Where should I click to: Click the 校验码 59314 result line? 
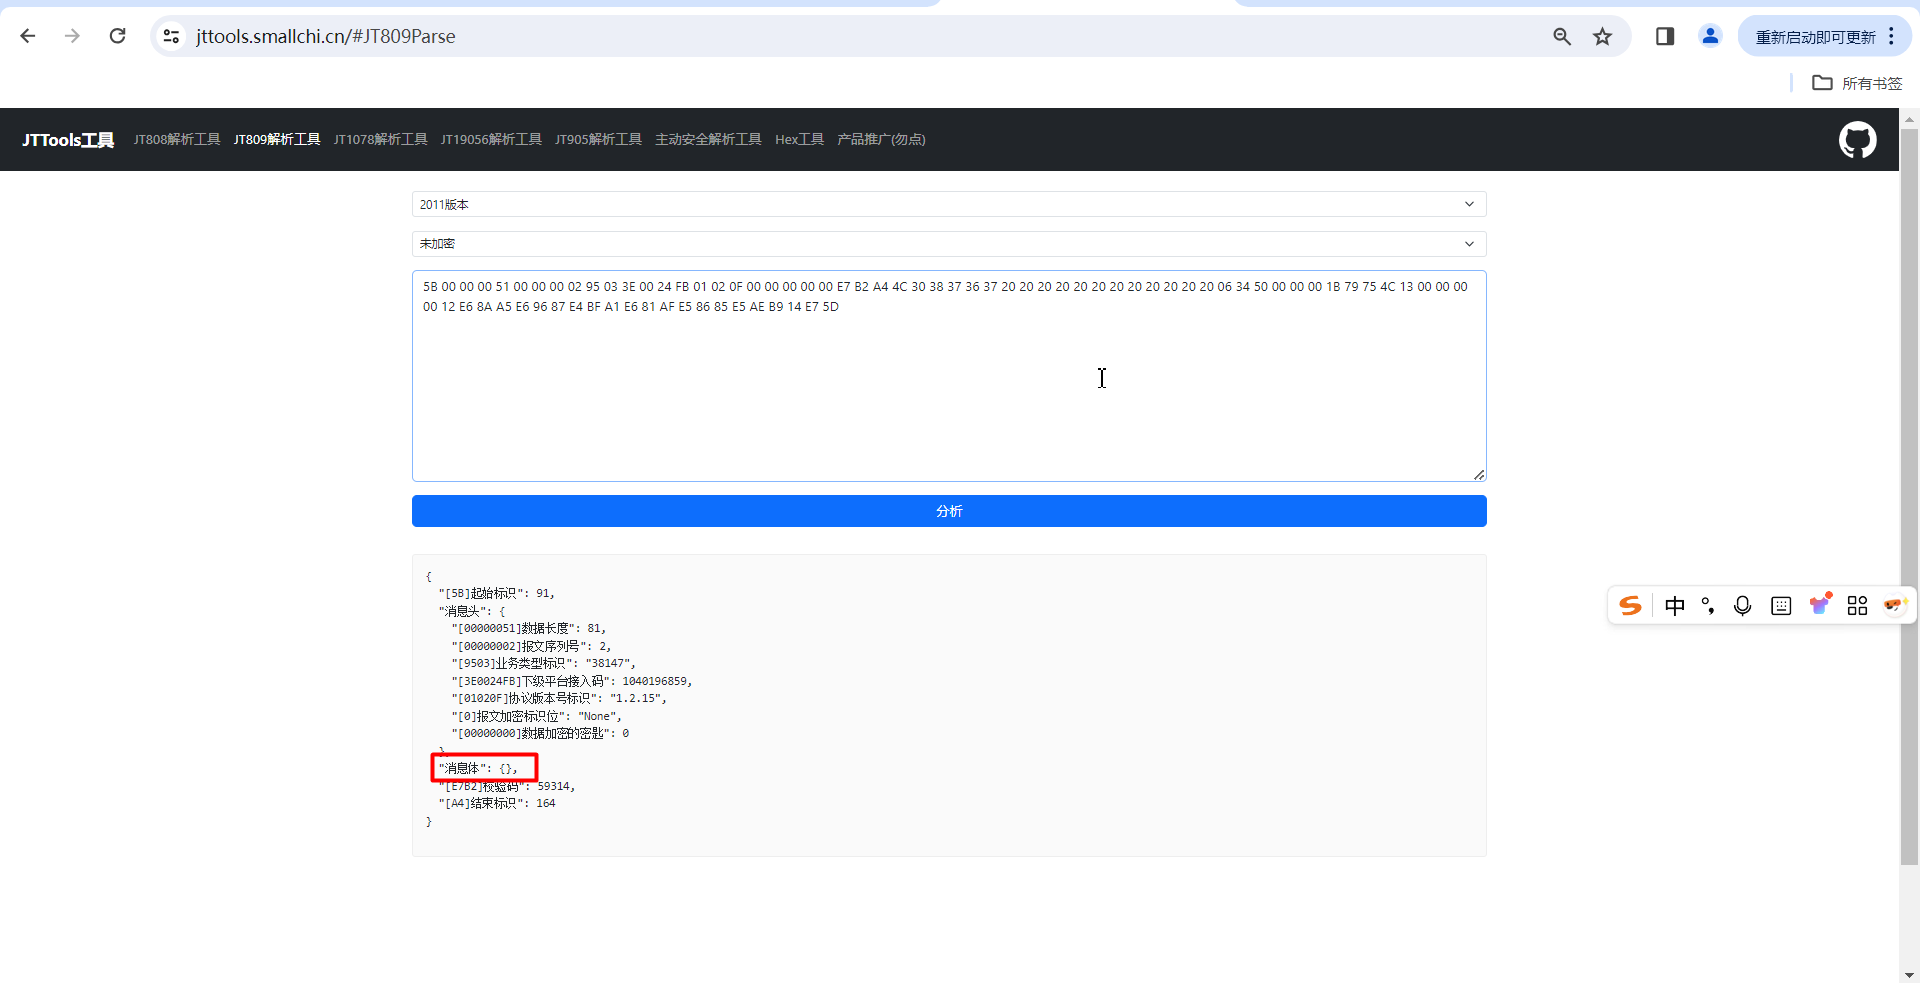506,786
